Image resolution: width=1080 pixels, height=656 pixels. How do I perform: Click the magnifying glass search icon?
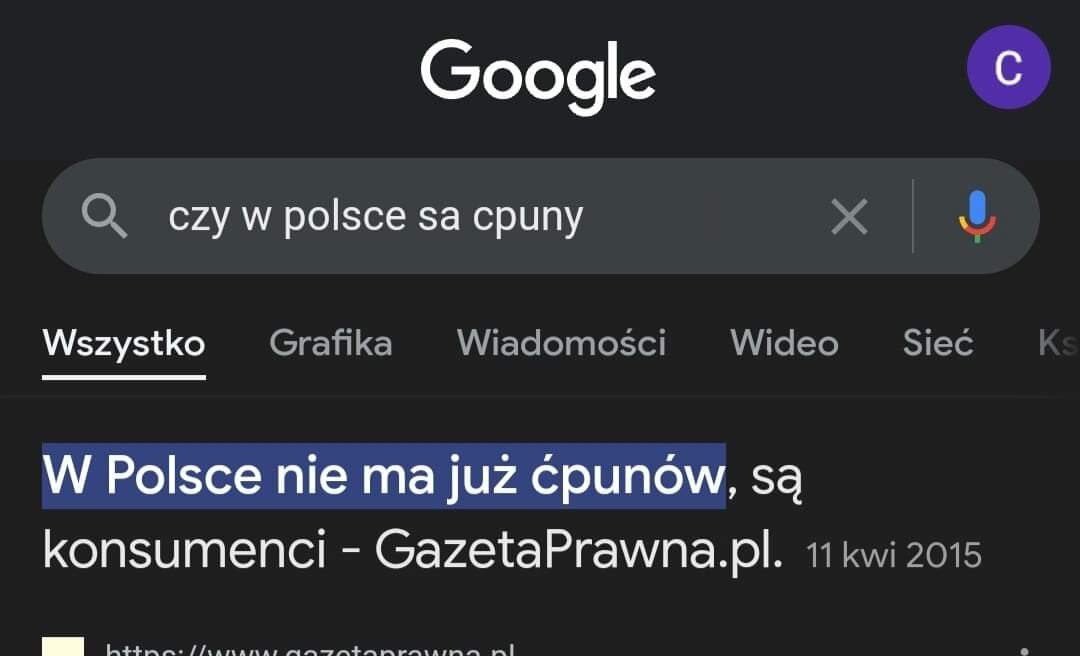104,216
